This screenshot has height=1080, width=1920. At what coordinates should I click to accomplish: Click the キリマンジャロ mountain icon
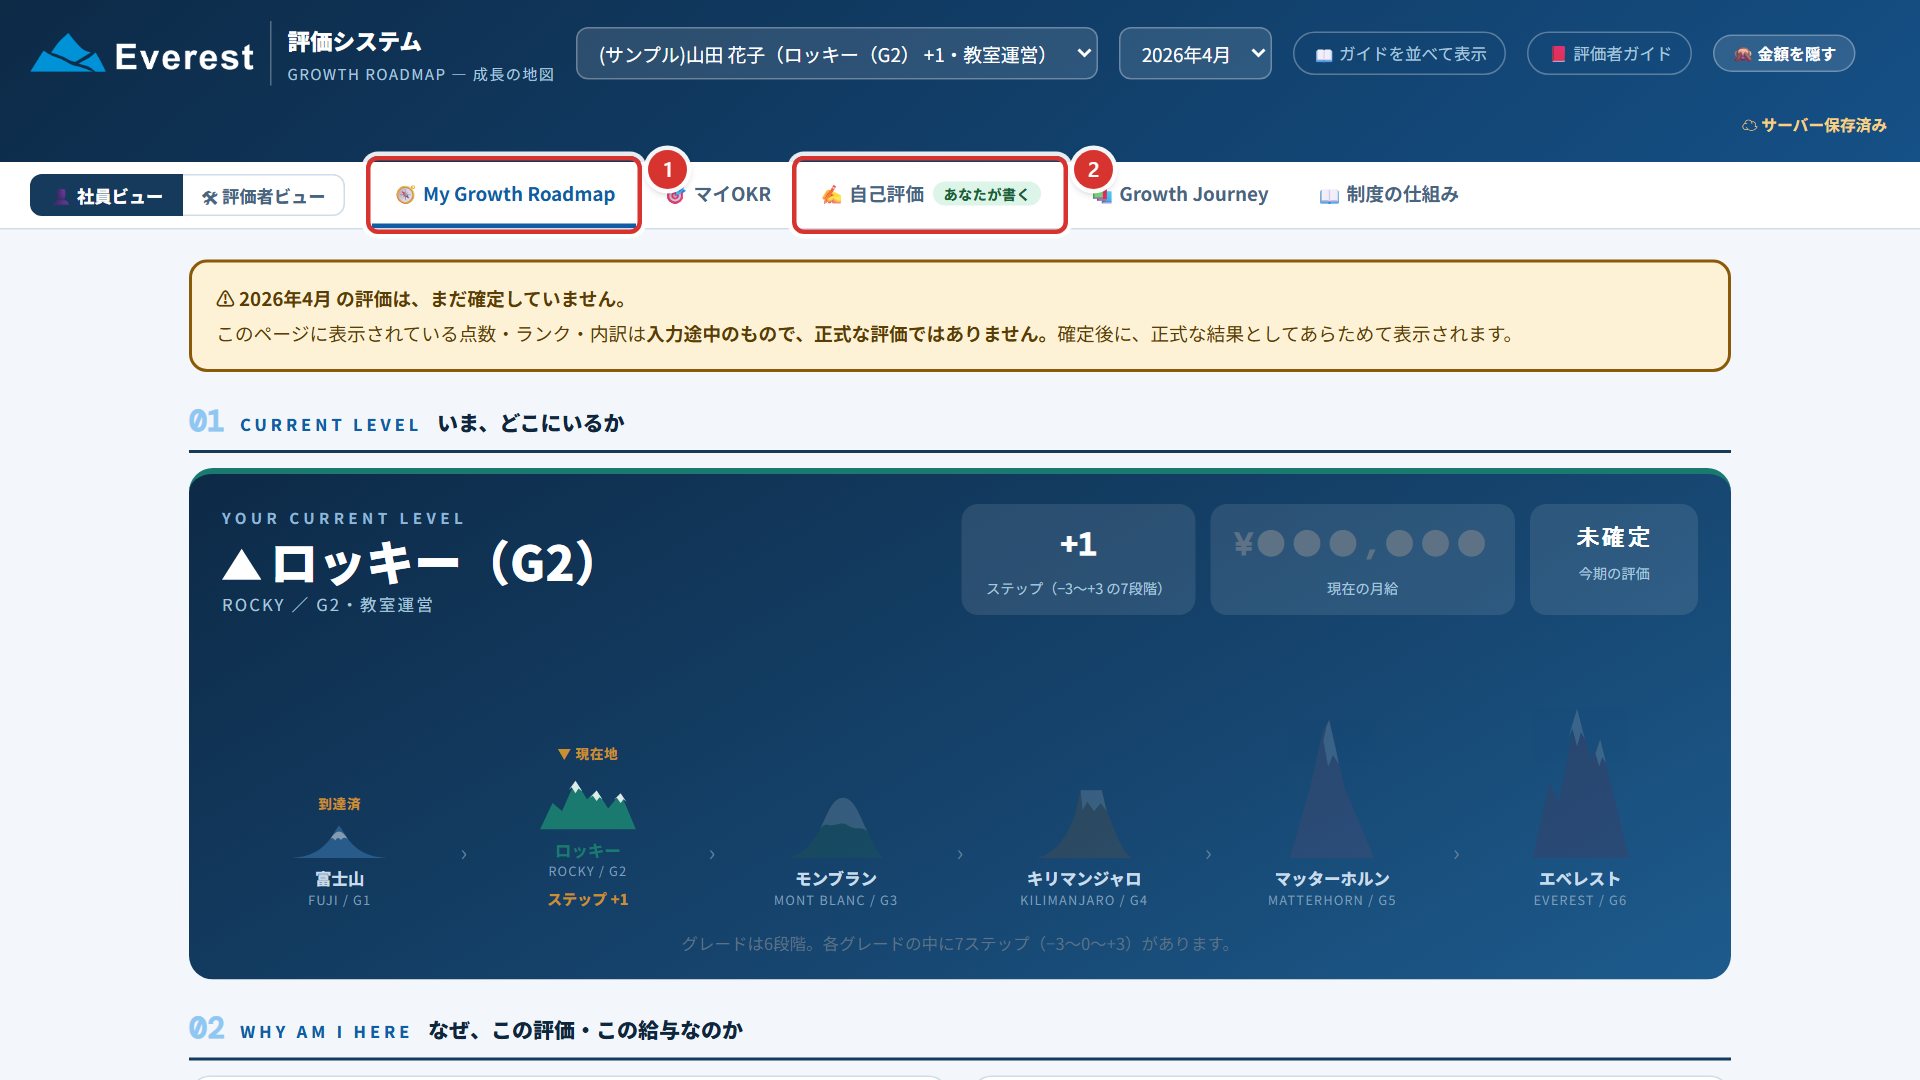[x=1086, y=824]
